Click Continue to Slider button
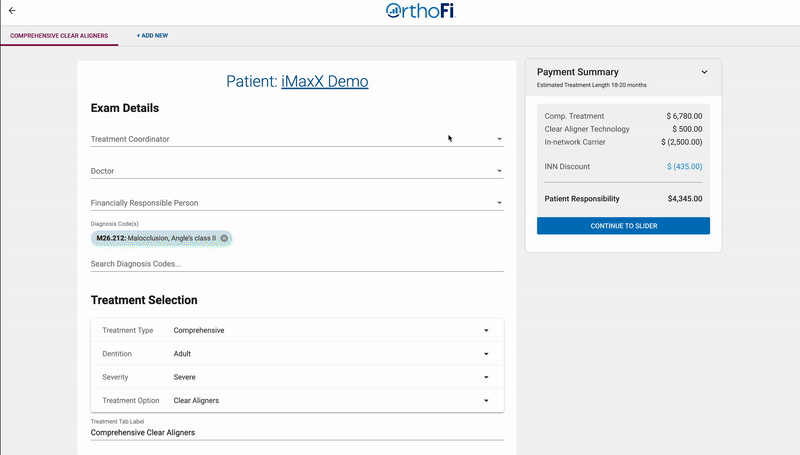 623,226
